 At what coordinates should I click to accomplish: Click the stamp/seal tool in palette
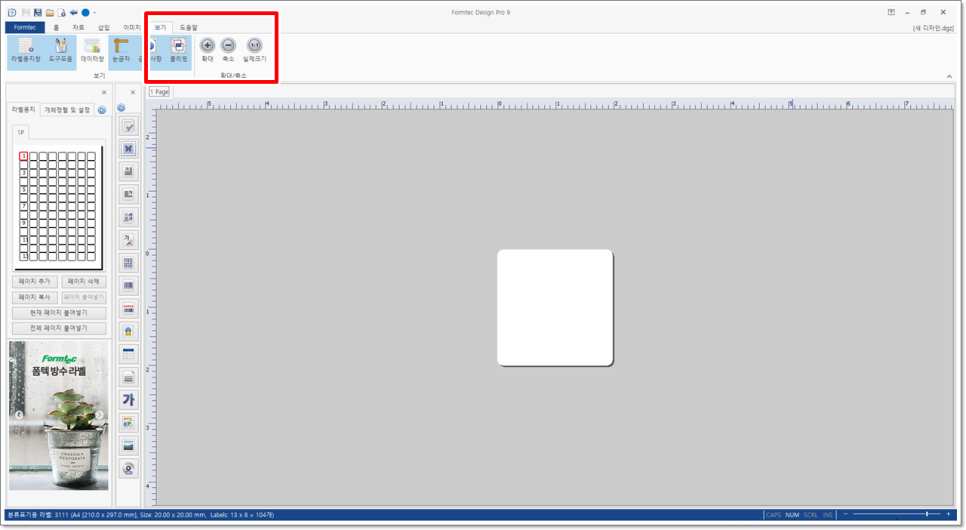[x=128, y=331]
